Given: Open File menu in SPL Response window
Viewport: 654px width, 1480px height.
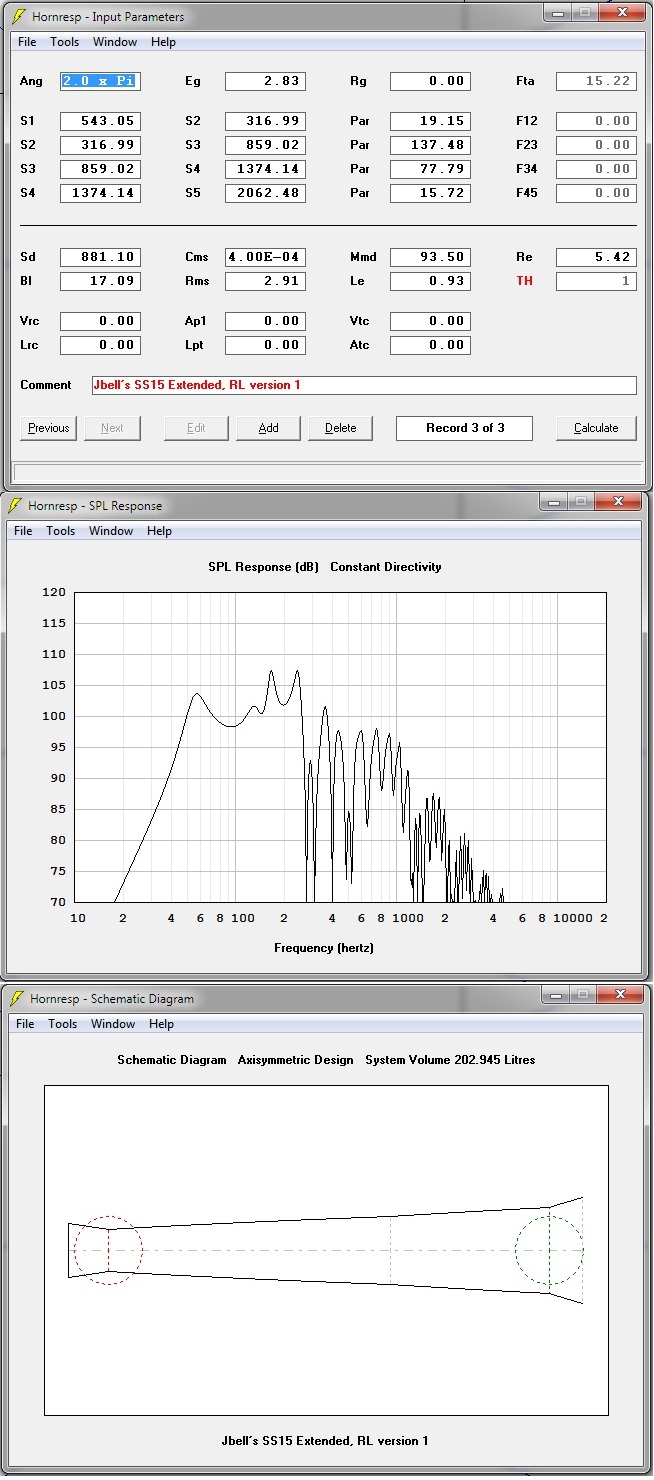Looking at the screenshot, I should 23,531.
